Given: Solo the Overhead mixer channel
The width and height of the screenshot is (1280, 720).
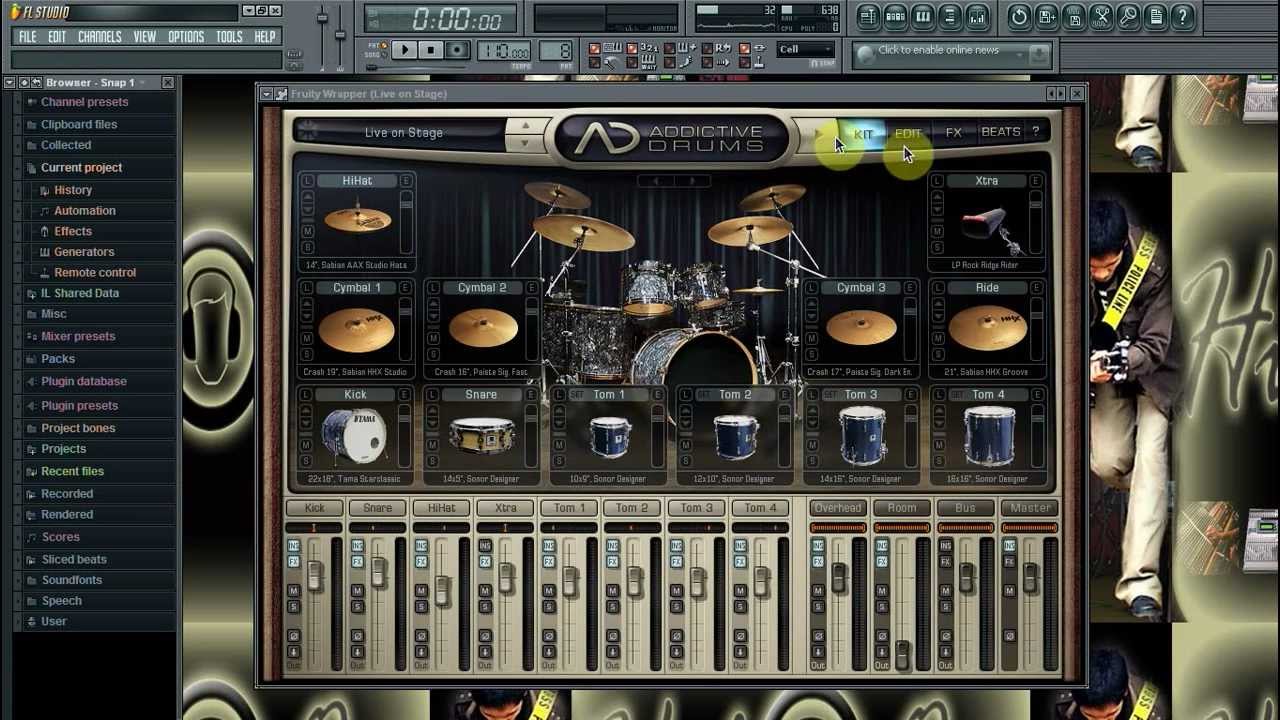Looking at the screenshot, I should 818,607.
